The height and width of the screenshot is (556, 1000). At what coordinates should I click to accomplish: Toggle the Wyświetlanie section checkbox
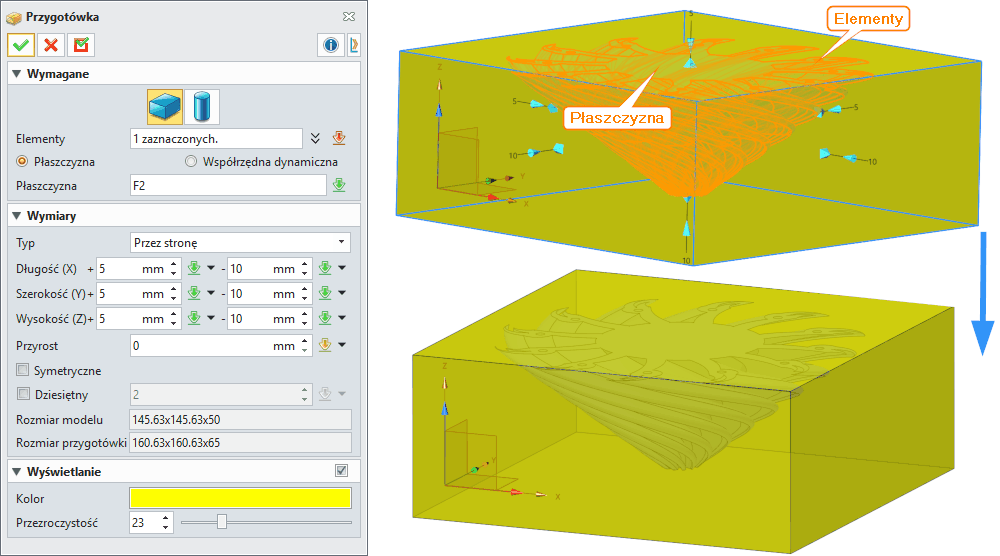pos(341,471)
